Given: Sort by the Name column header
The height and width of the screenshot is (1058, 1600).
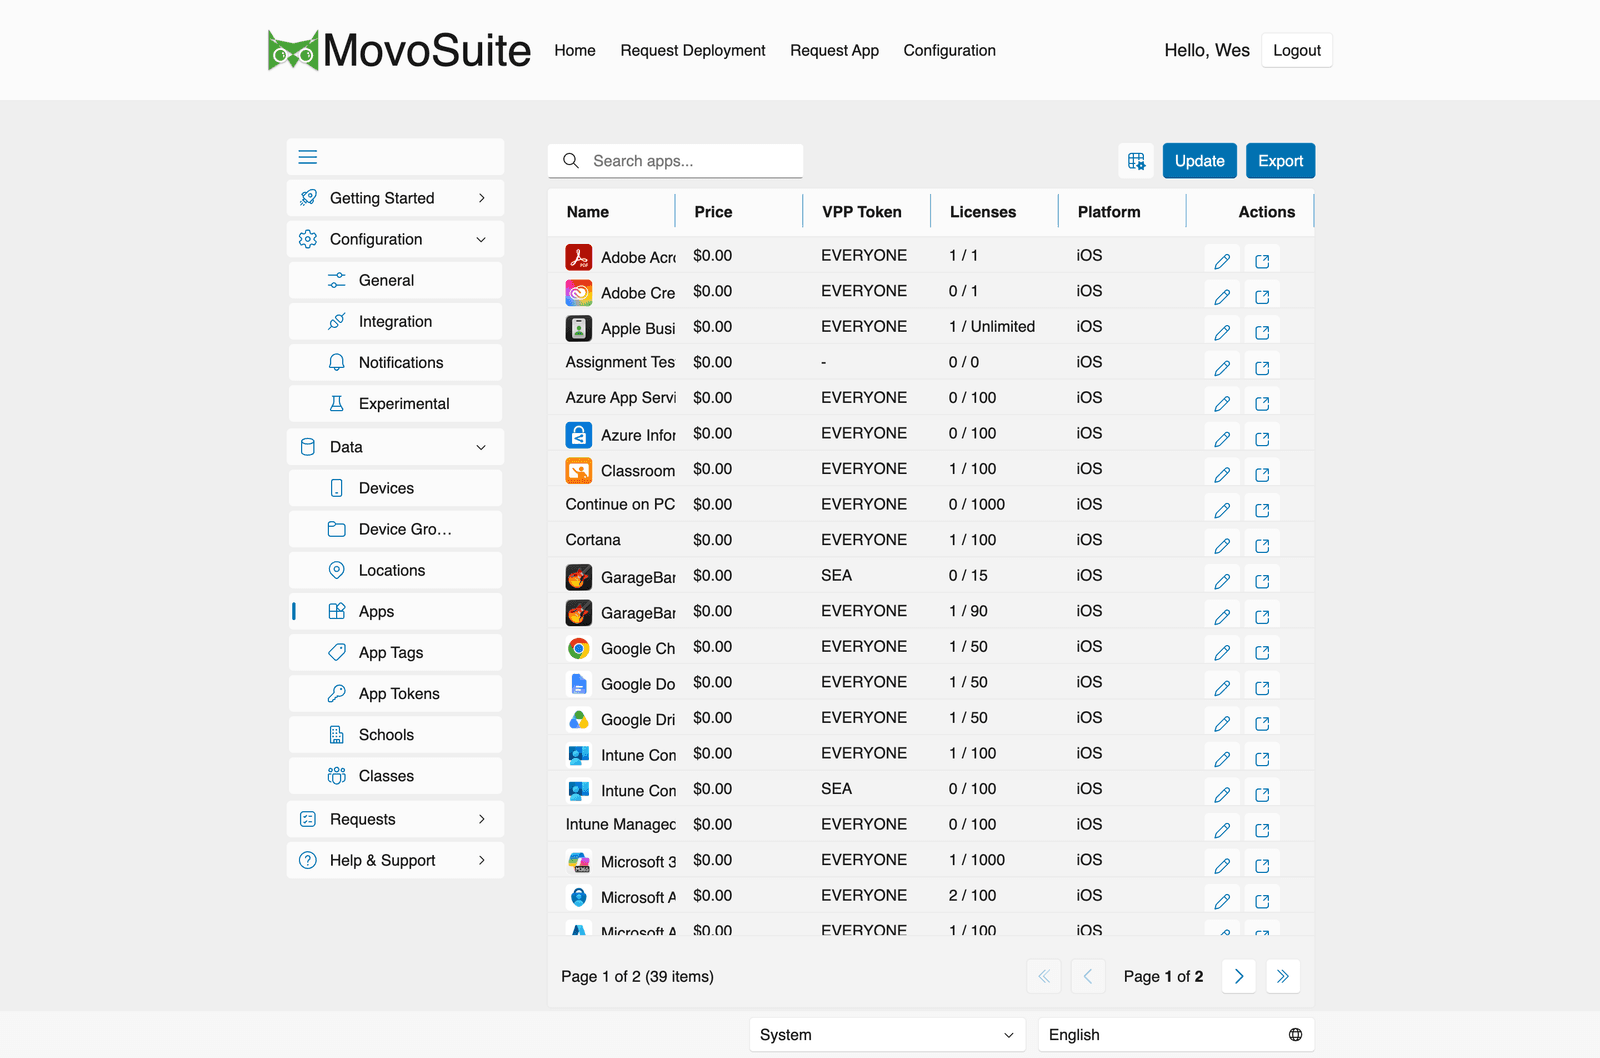Looking at the screenshot, I should tap(611, 212).
